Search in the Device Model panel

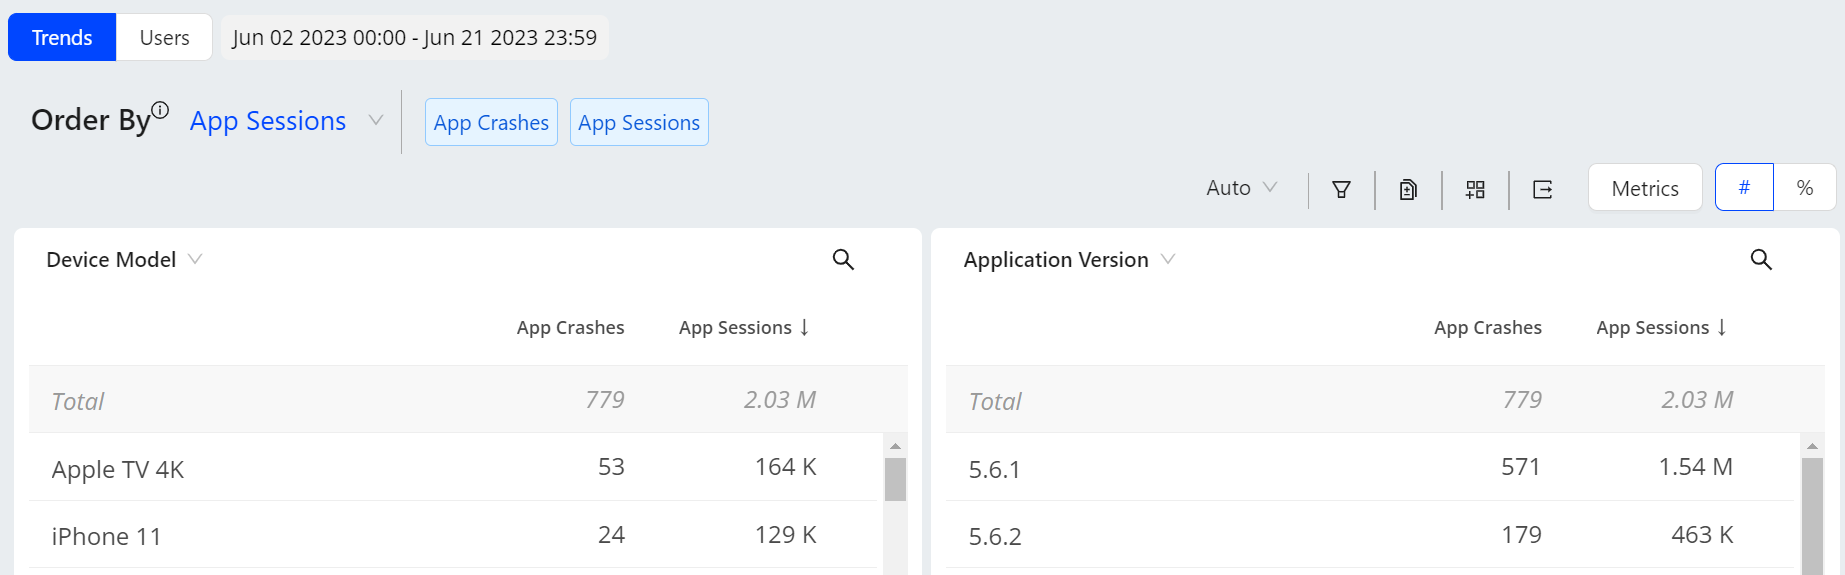[843, 259]
